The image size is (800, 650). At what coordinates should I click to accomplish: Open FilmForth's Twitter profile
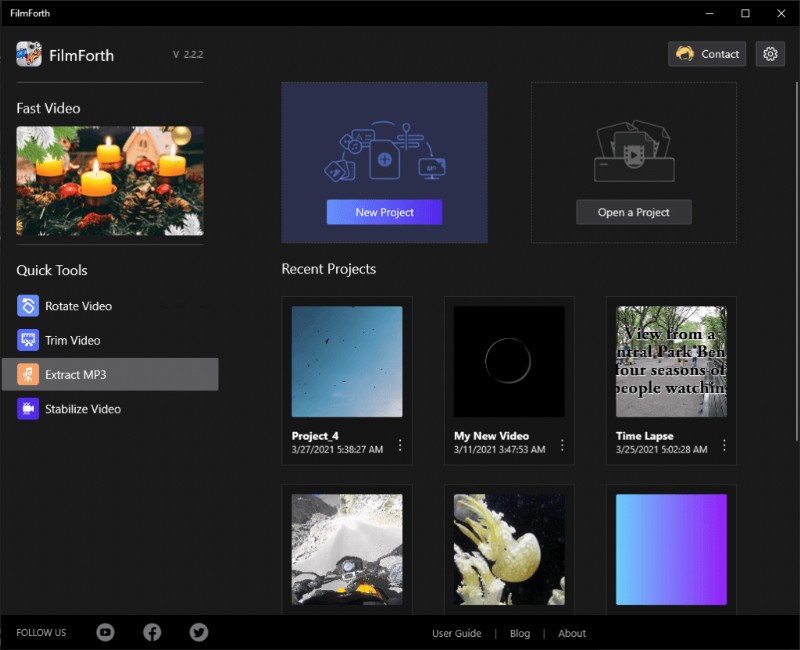coord(198,632)
